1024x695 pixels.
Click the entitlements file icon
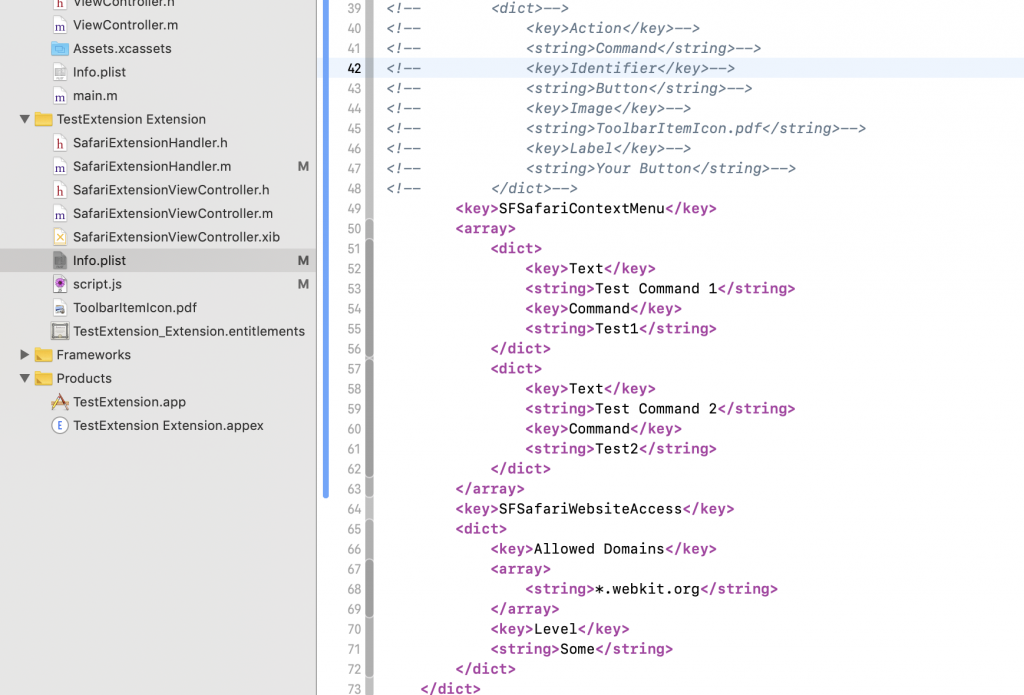(x=62, y=330)
